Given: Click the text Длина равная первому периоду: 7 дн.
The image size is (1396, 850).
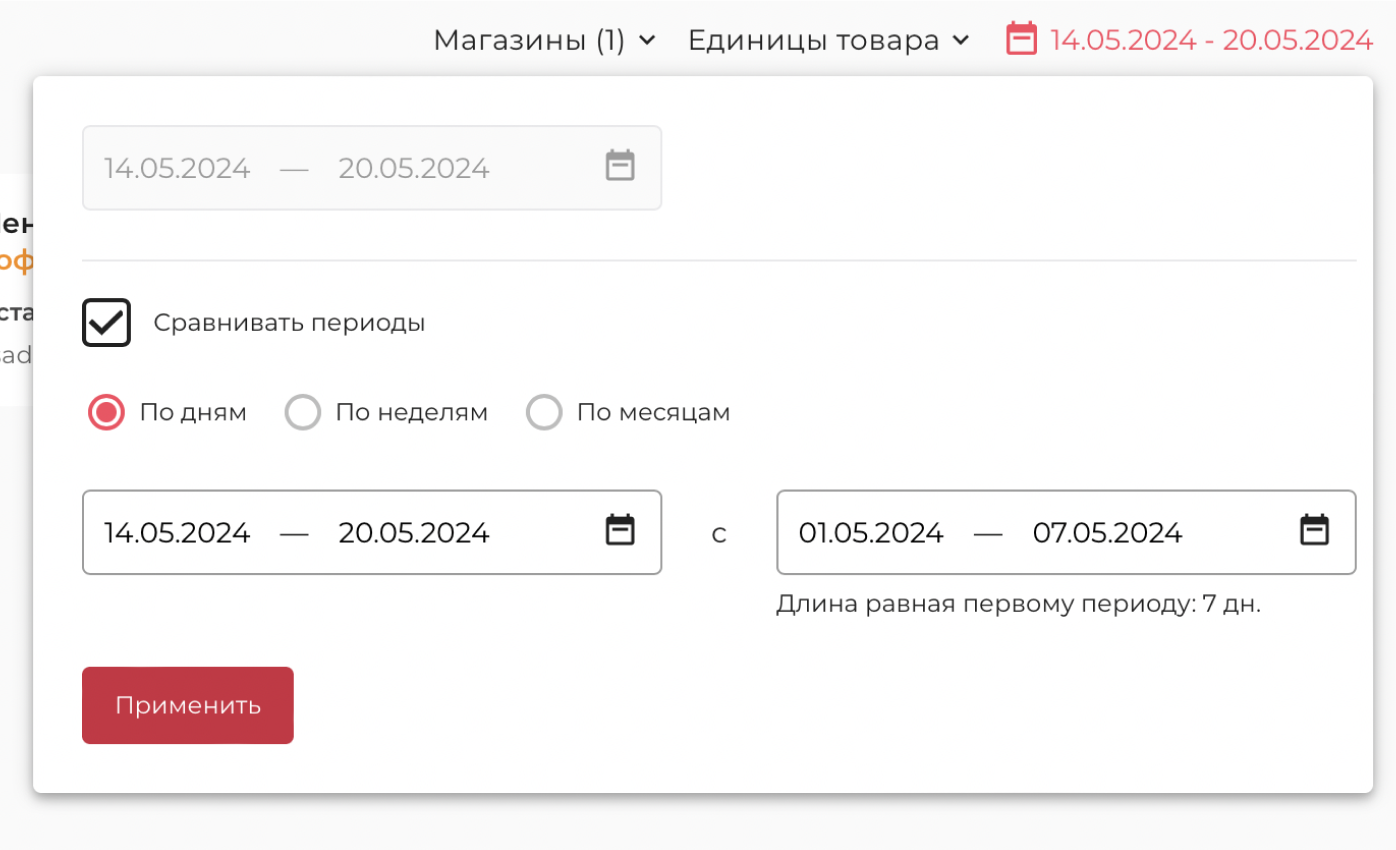Looking at the screenshot, I should click(x=1018, y=604).
